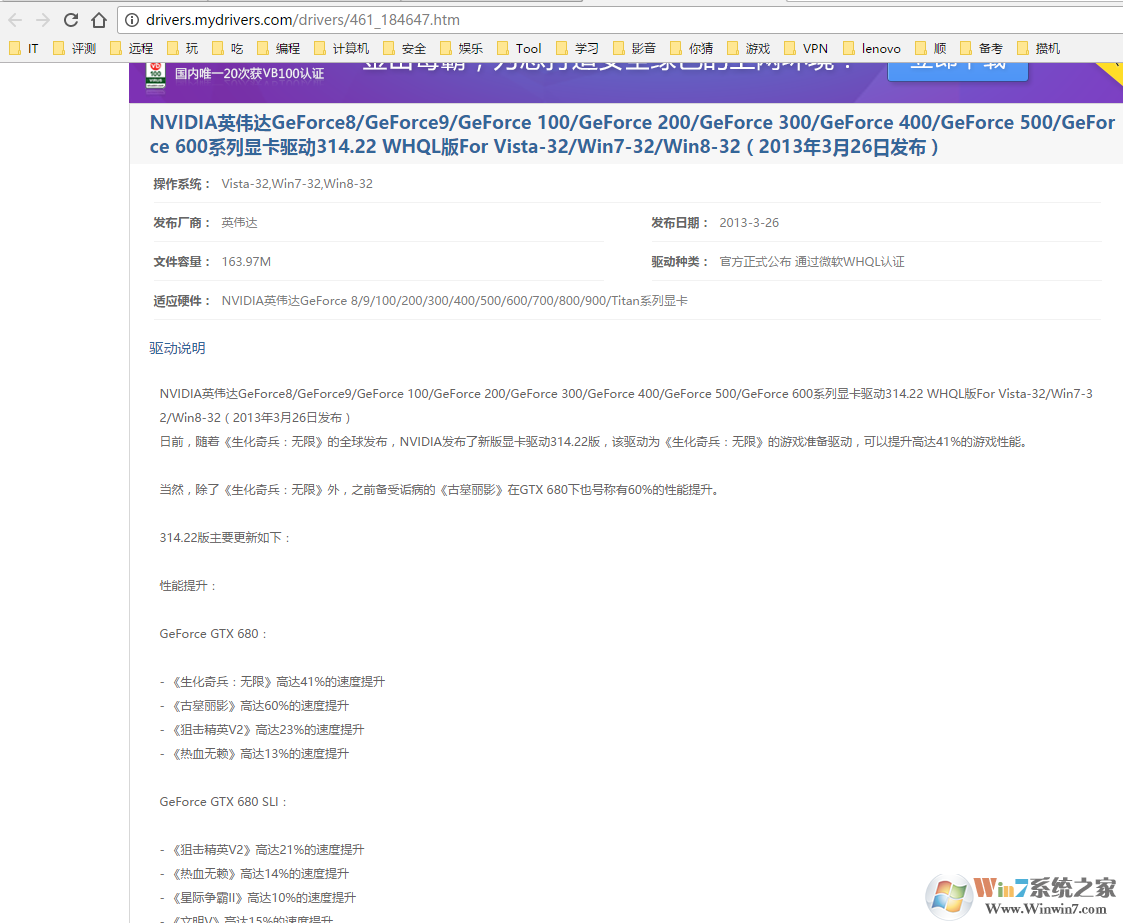Open the 远程 bookmarks folder
Viewport: 1123px width, 923px height.
[132, 48]
